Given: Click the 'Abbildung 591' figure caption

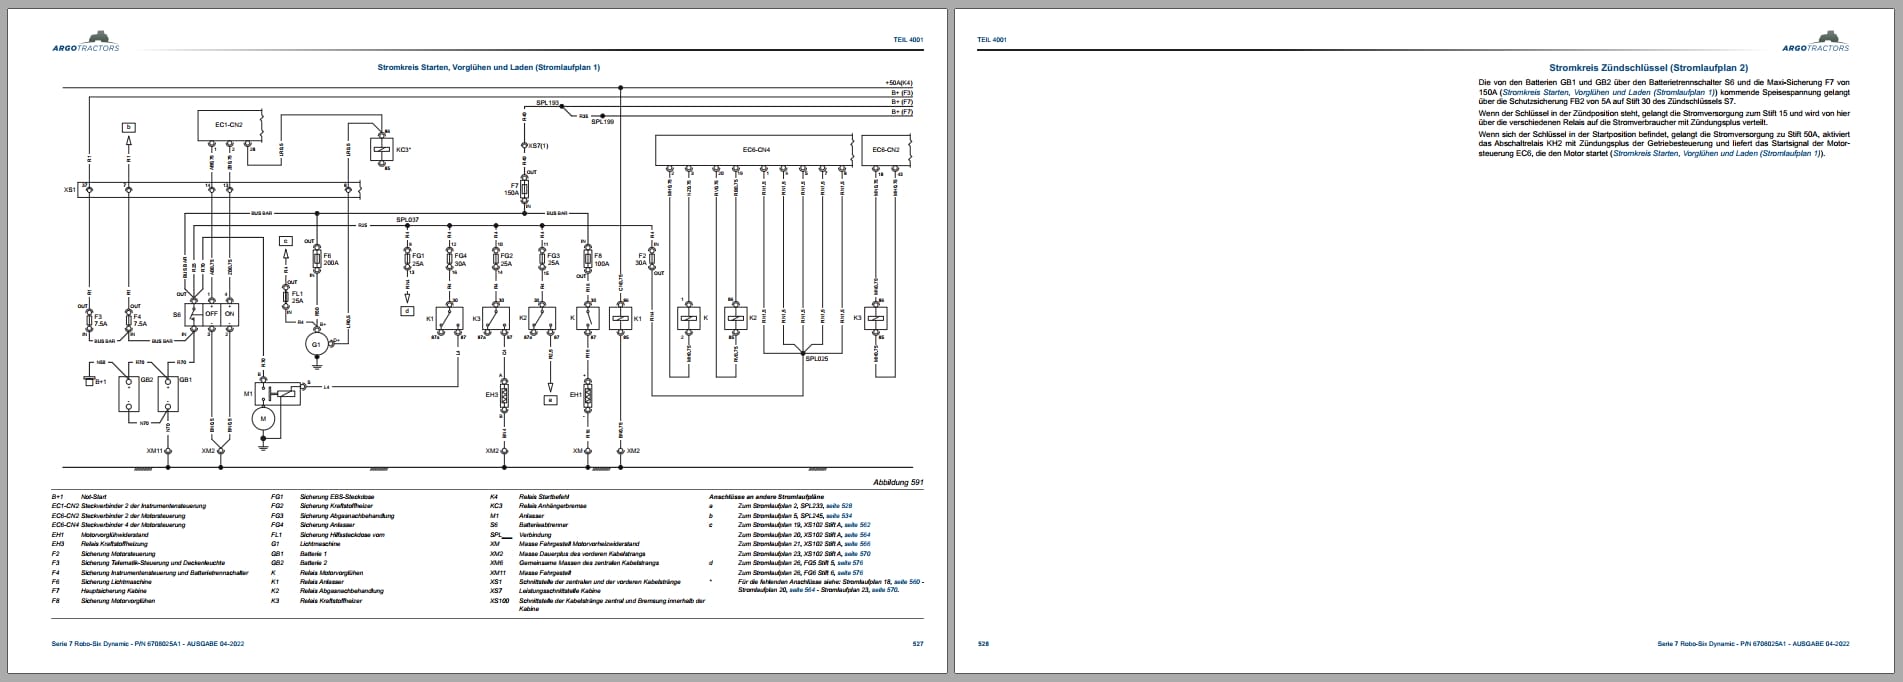Looking at the screenshot, I should [x=898, y=482].
